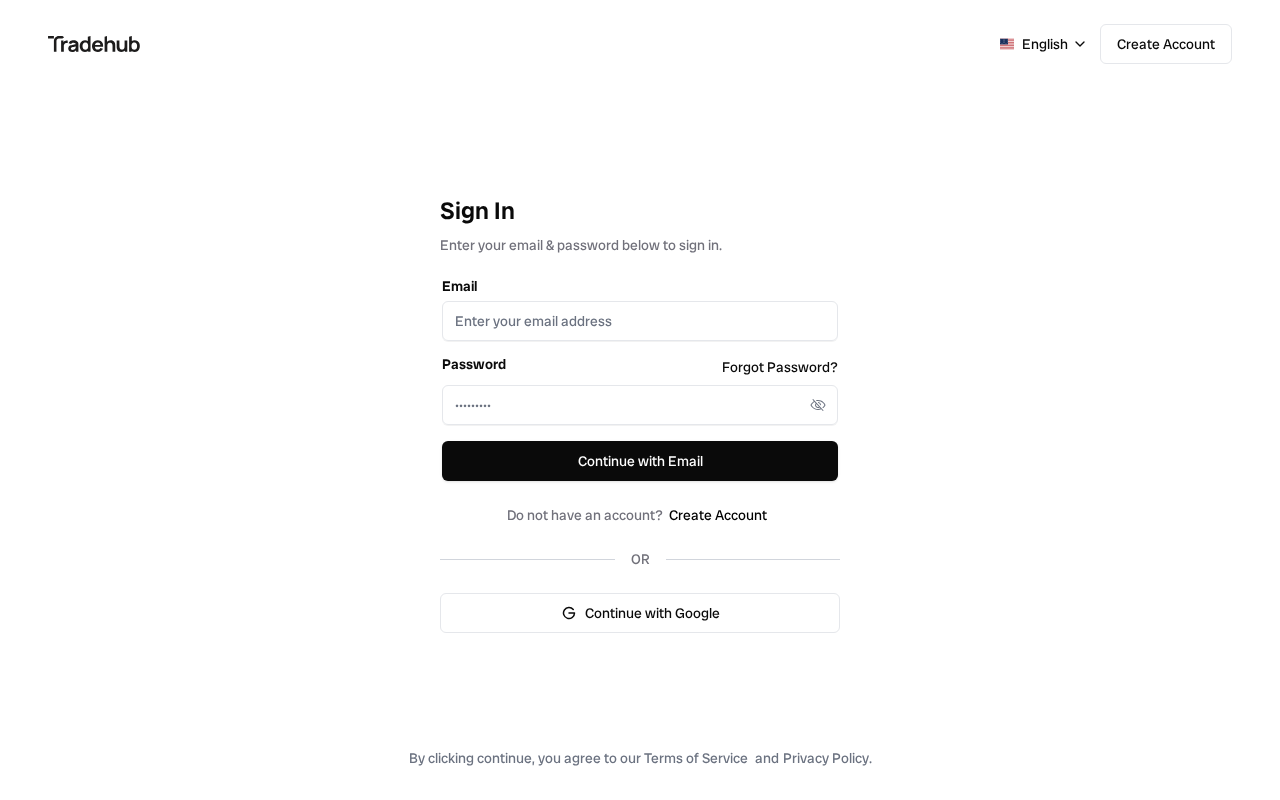Focus the email address input field
1280x800 pixels.
640,321
